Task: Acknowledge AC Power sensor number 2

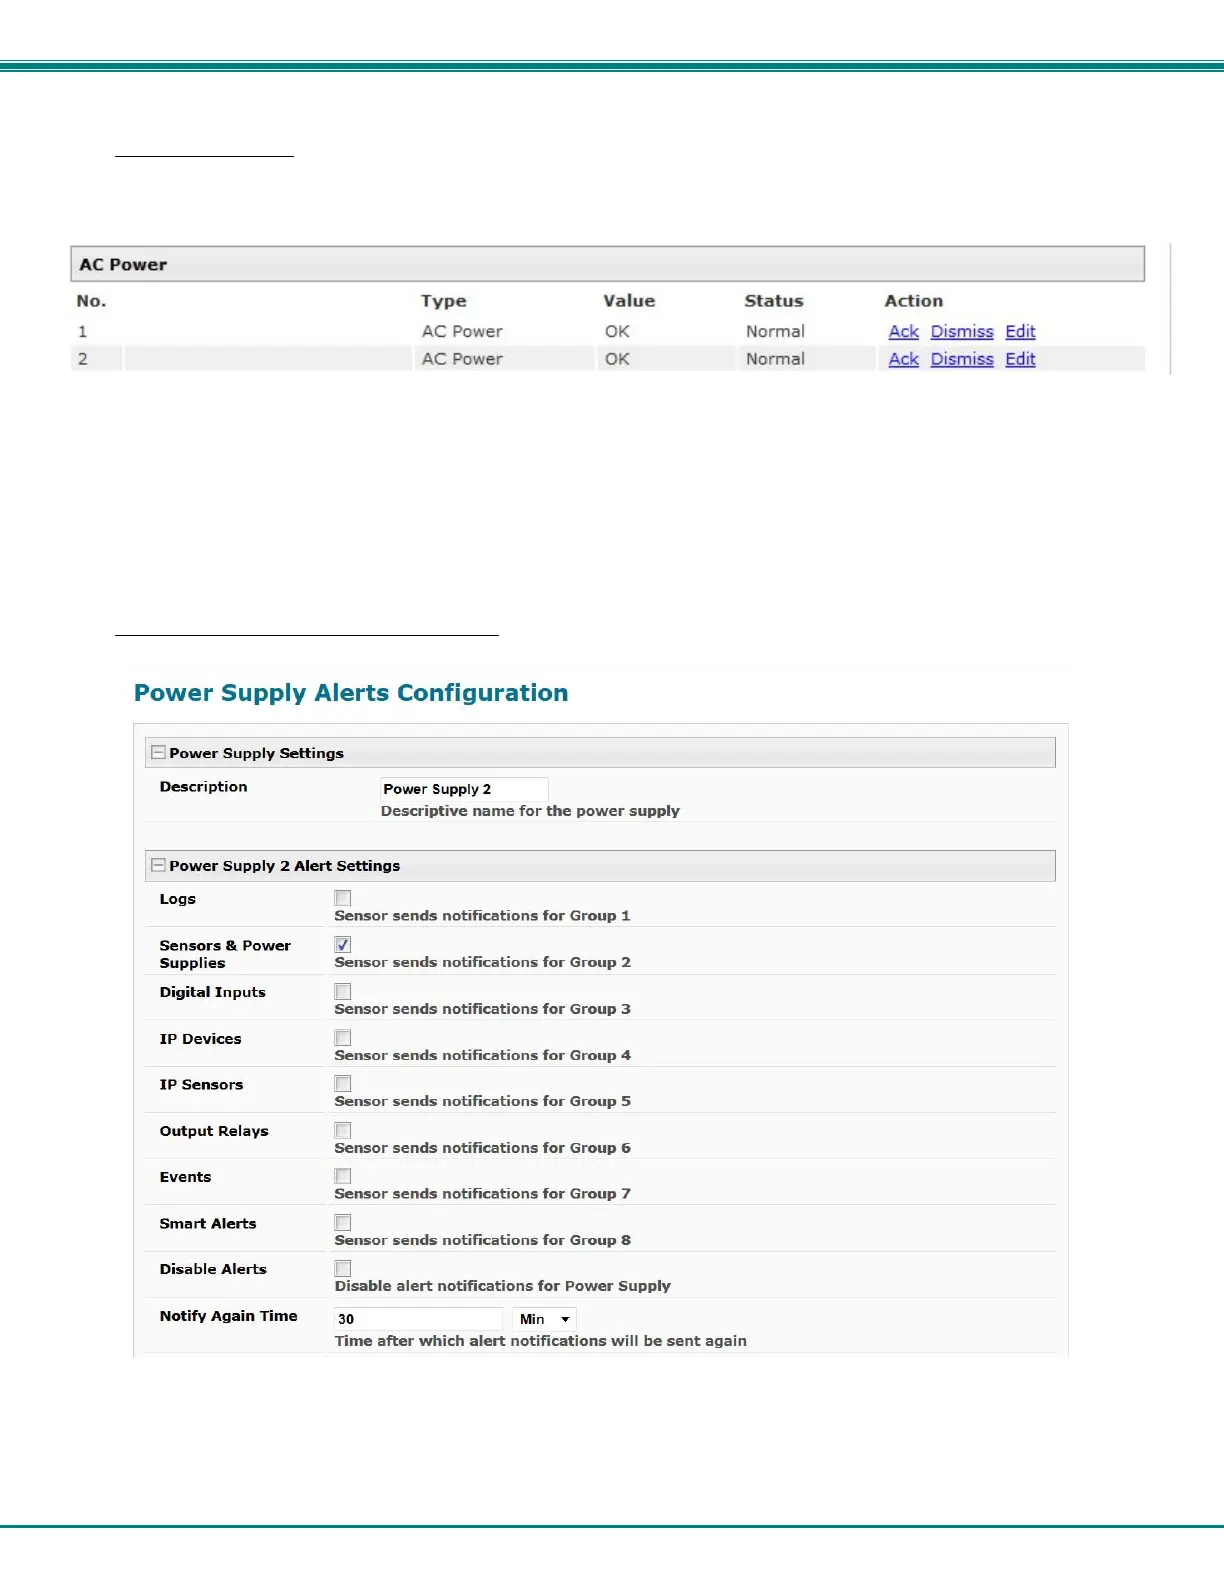Action: point(903,359)
